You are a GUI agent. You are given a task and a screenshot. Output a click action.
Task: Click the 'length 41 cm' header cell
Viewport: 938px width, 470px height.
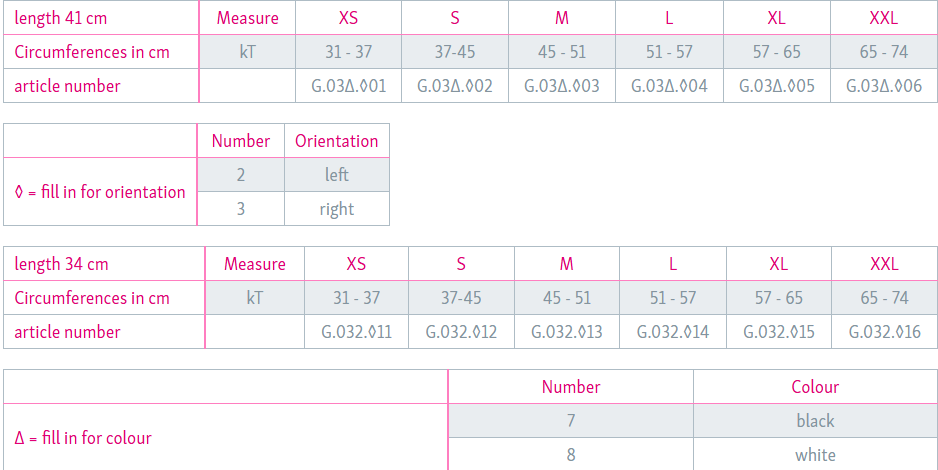coord(61,18)
